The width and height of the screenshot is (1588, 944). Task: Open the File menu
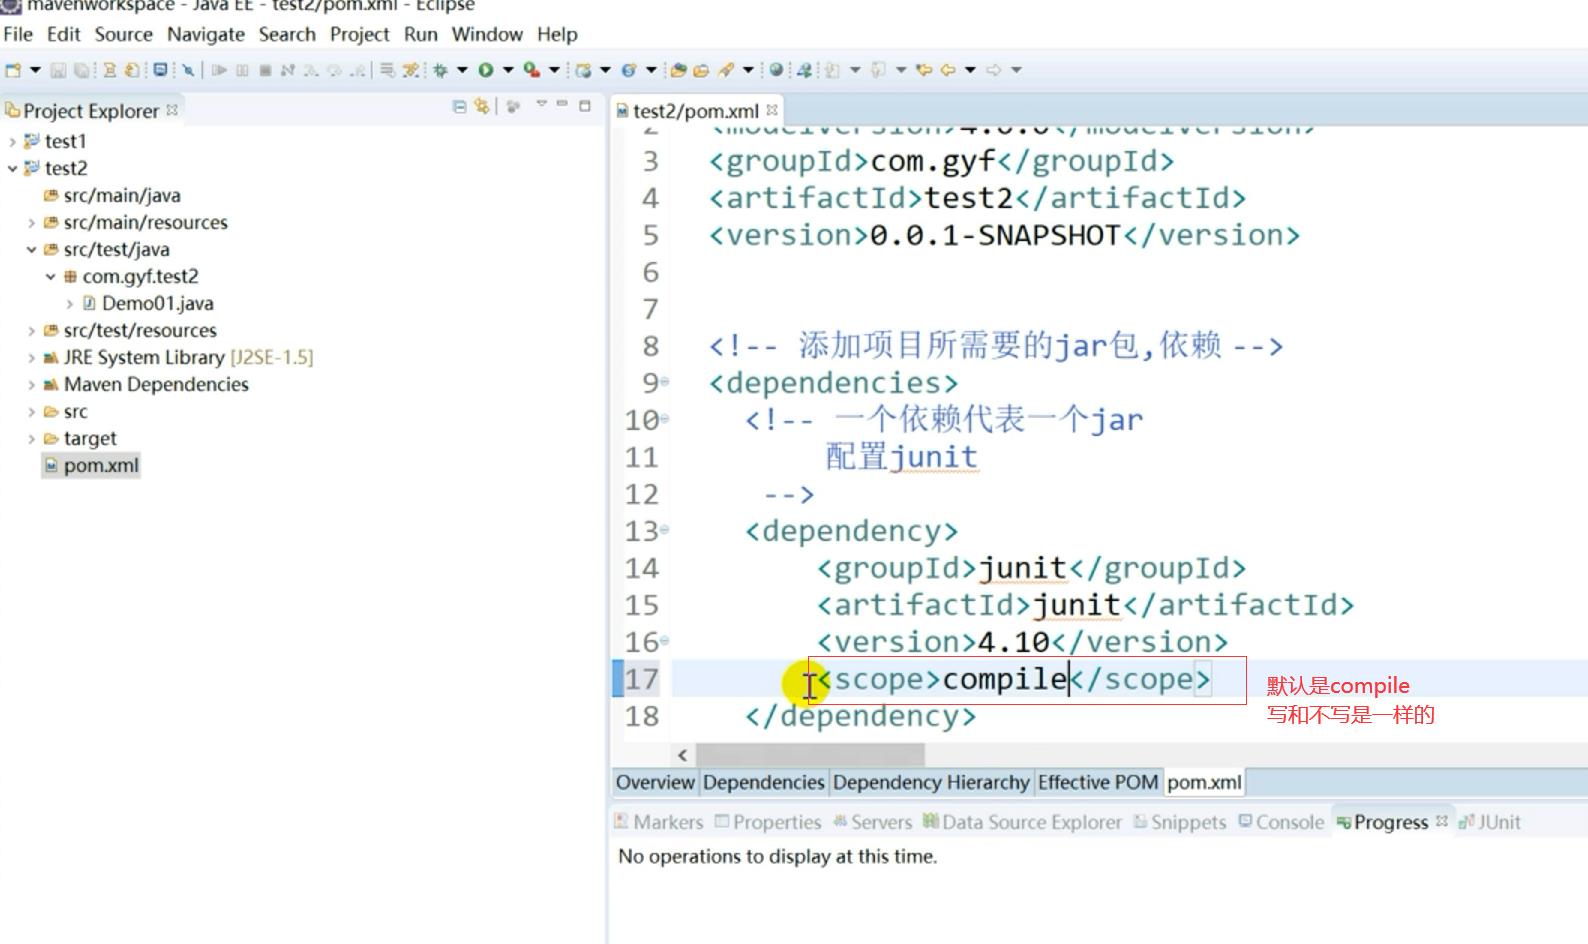18,34
